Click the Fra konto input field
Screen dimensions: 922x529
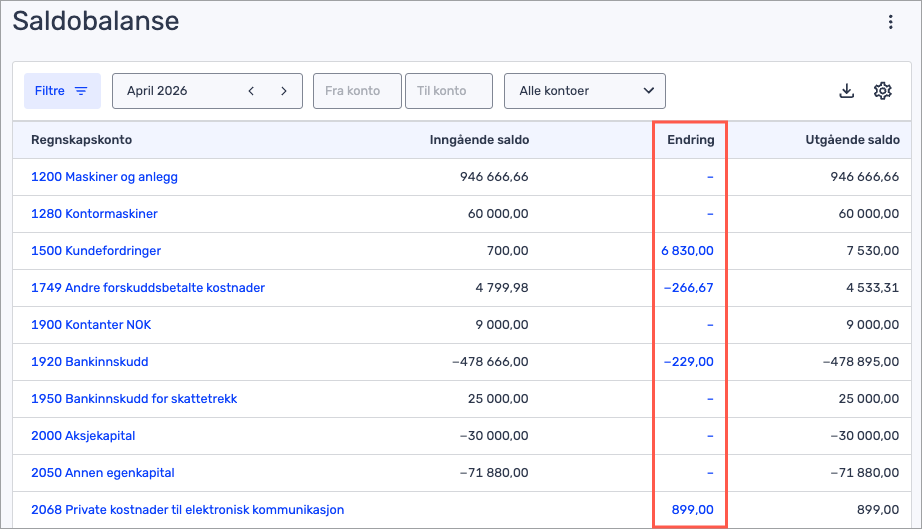point(357,91)
